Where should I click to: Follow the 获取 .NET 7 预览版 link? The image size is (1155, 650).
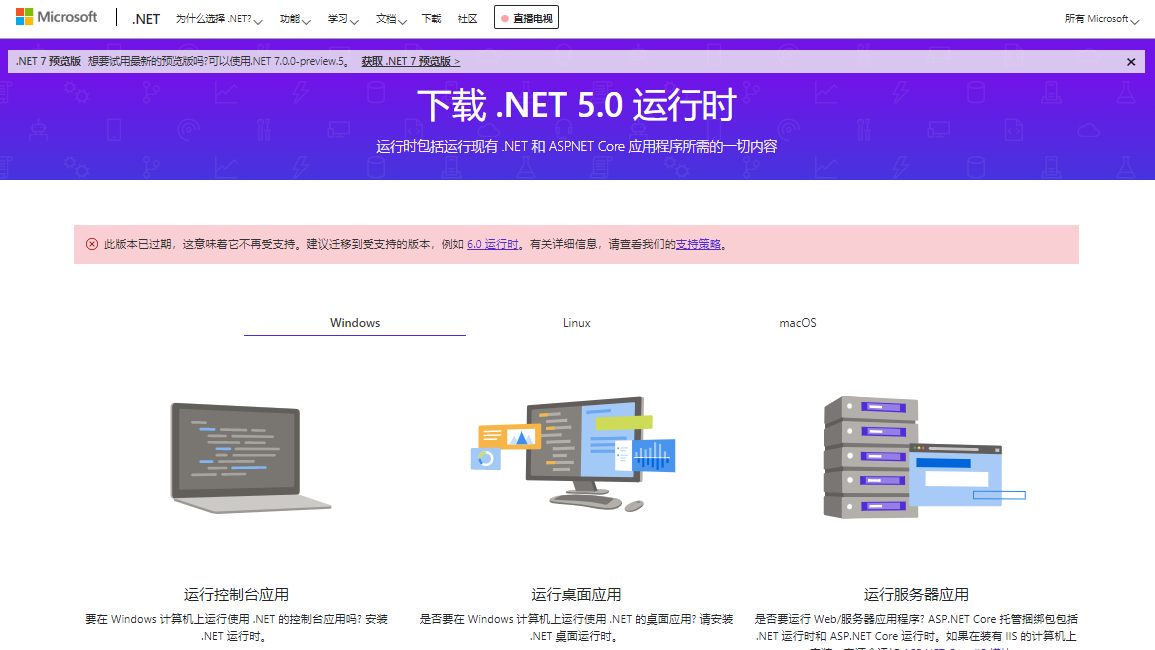(410, 61)
